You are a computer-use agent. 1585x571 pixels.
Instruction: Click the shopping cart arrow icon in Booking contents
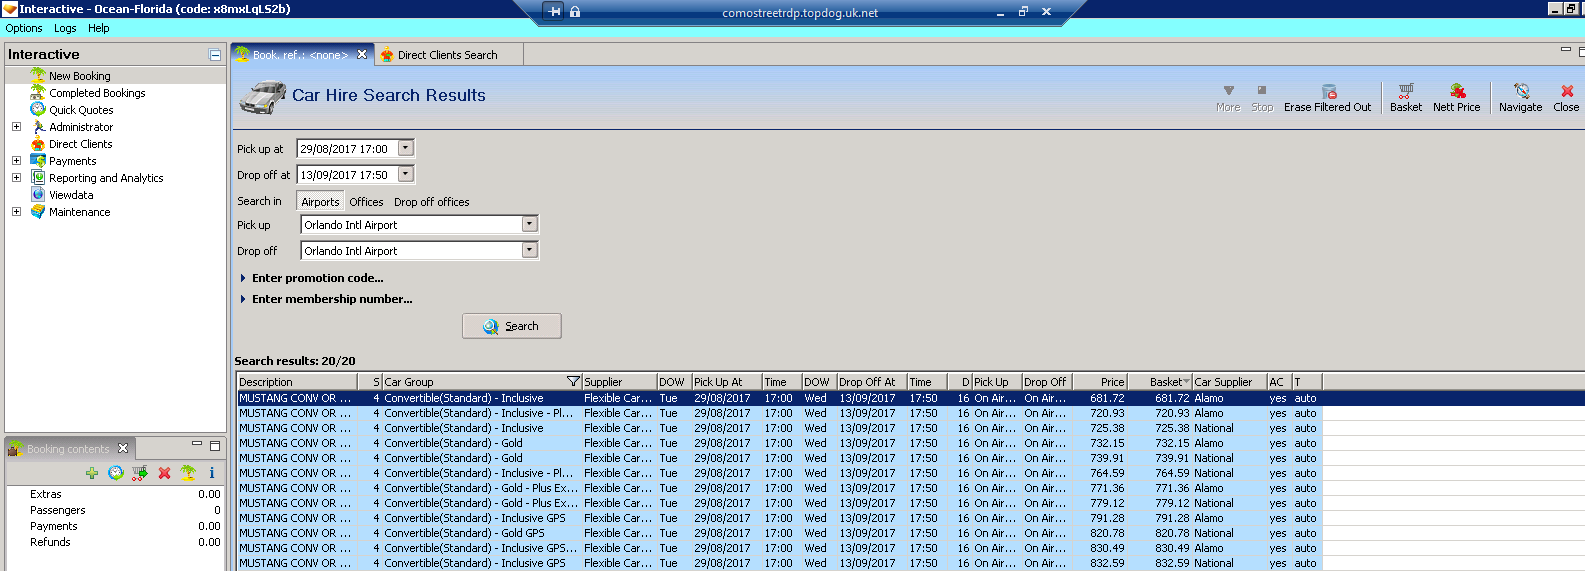point(140,473)
